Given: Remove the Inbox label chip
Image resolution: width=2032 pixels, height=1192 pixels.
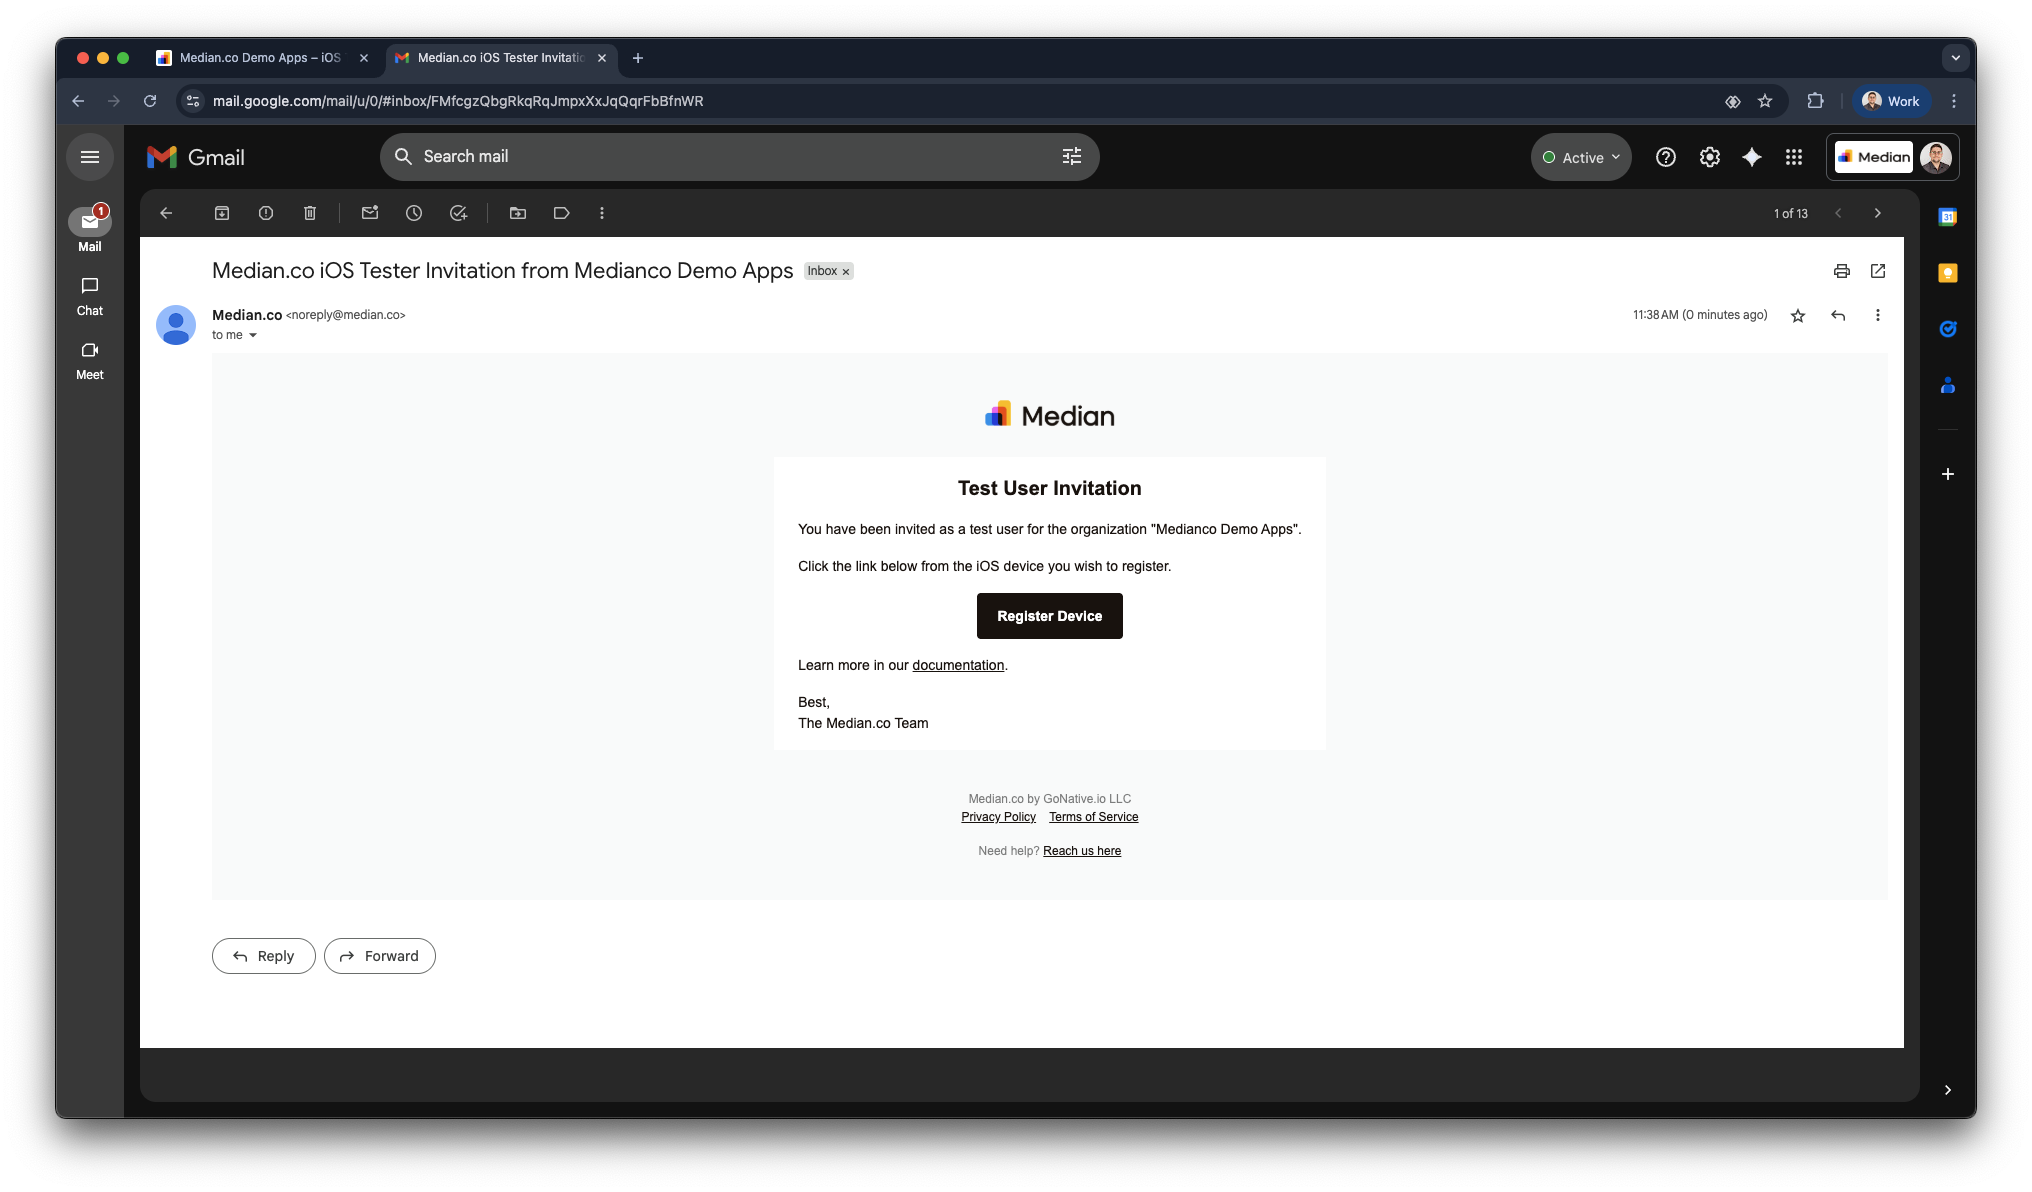Looking at the screenshot, I should [x=845, y=271].
